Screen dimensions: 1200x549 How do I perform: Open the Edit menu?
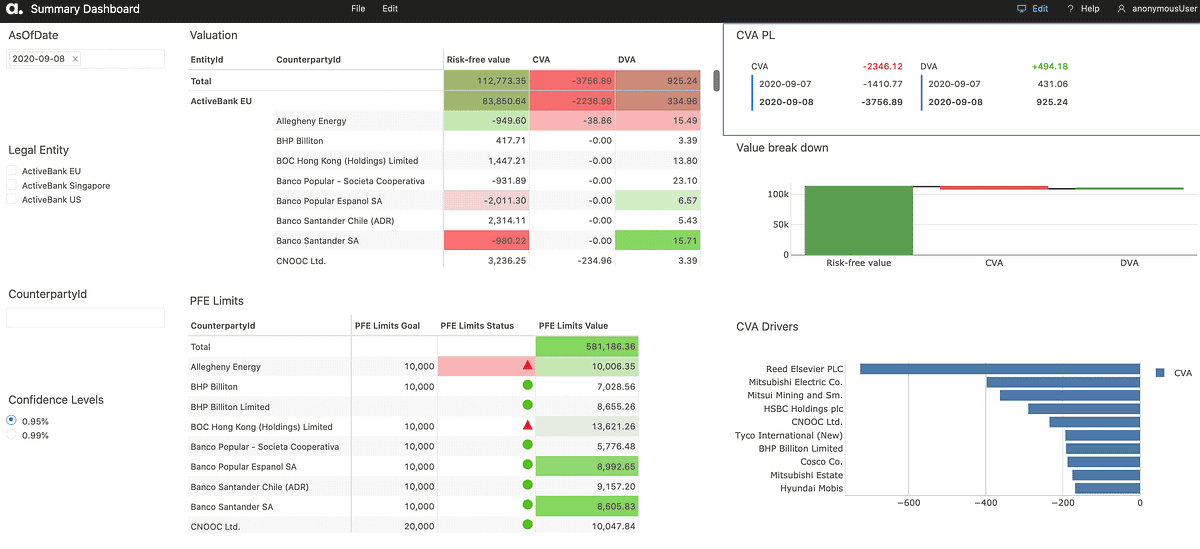pyautogui.click(x=390, y=9)
